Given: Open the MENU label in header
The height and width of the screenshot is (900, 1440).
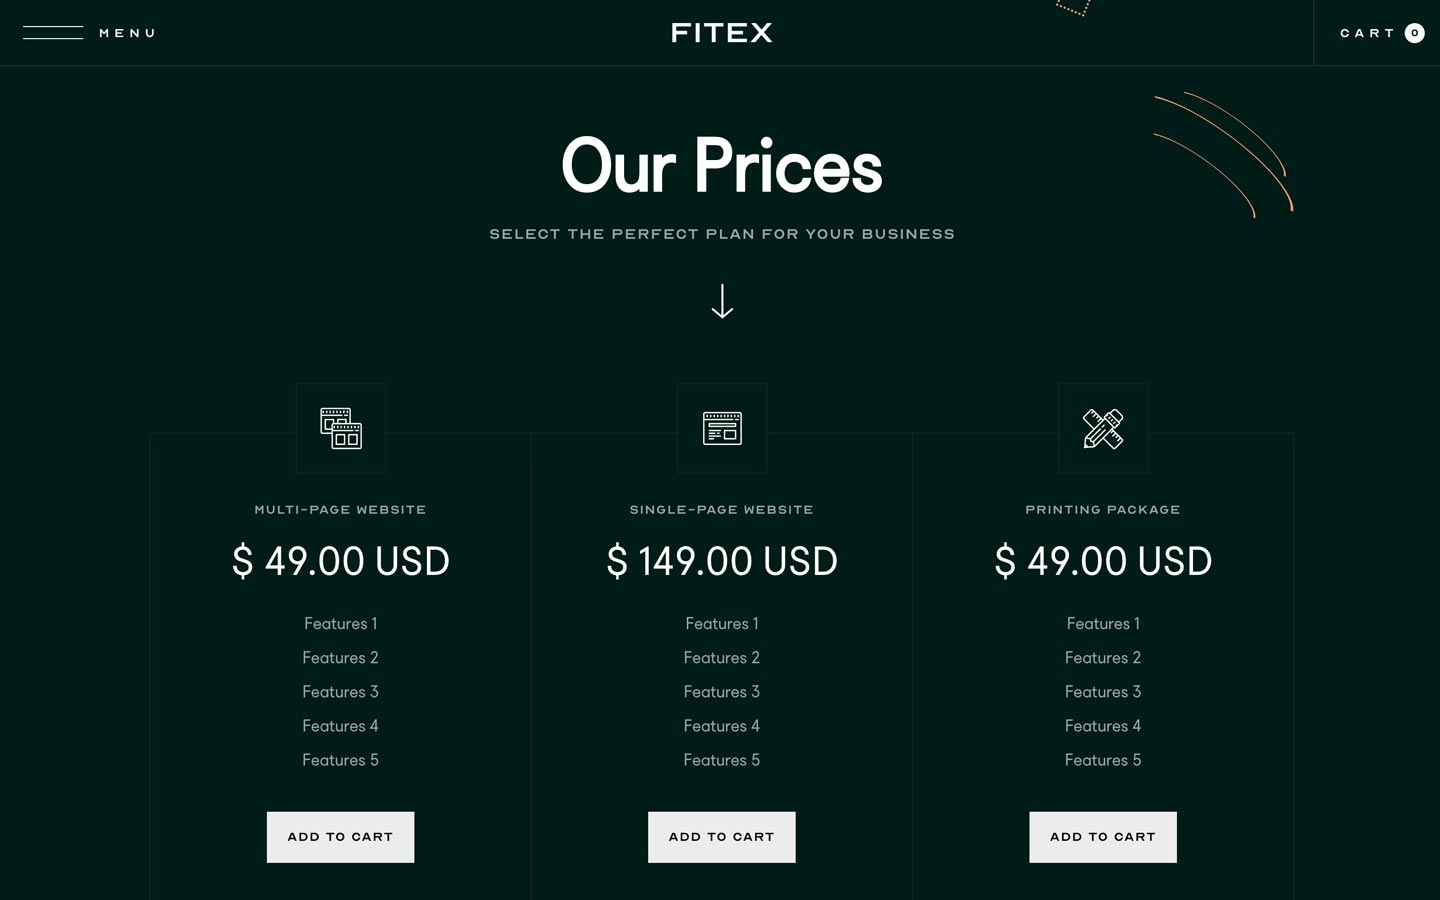Looking at the screenshot, I should 127,33.
